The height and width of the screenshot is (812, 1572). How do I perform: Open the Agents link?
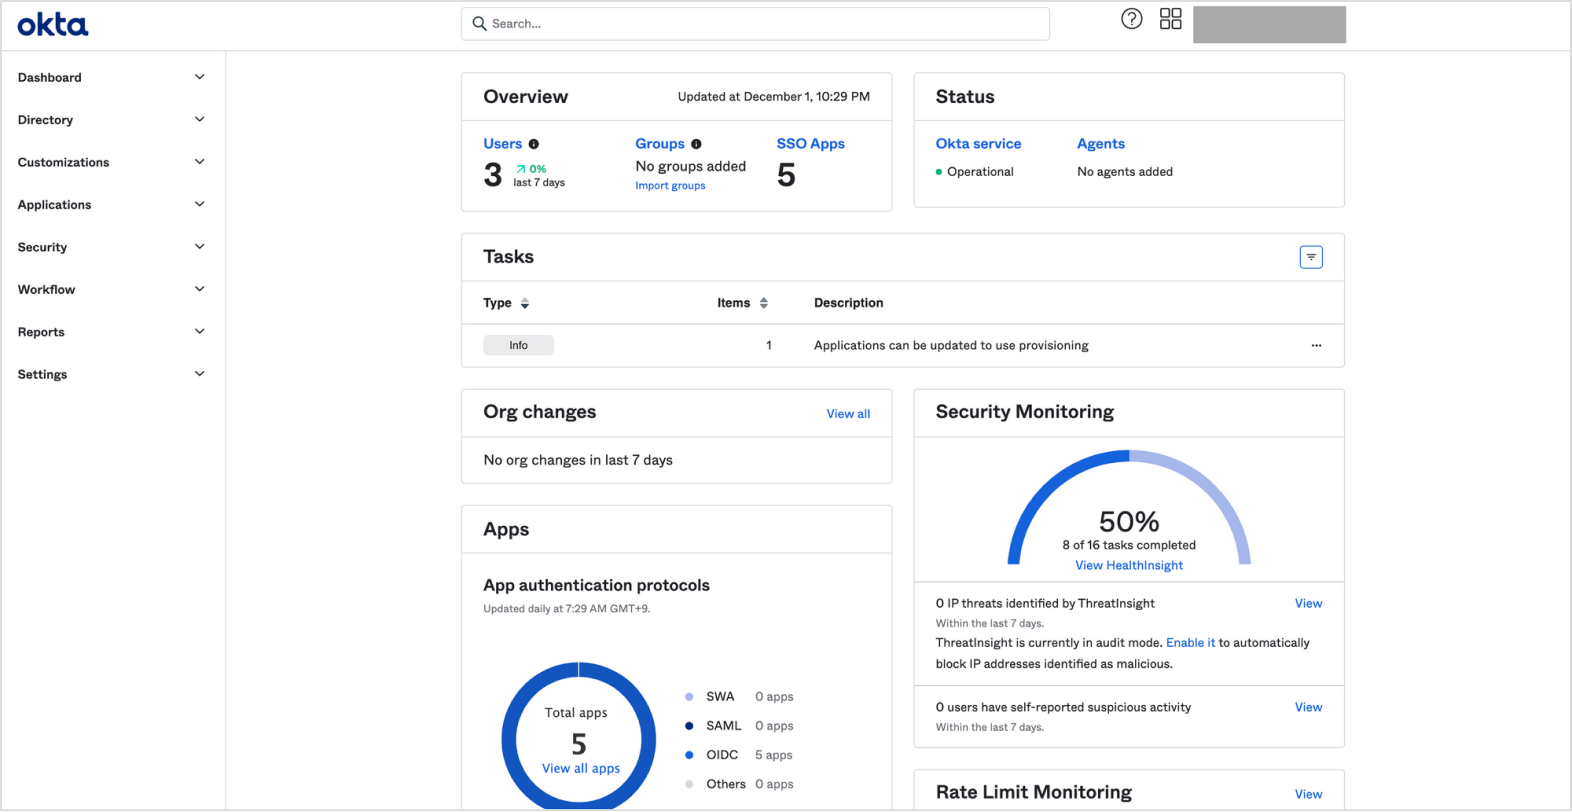[1100, 144]
